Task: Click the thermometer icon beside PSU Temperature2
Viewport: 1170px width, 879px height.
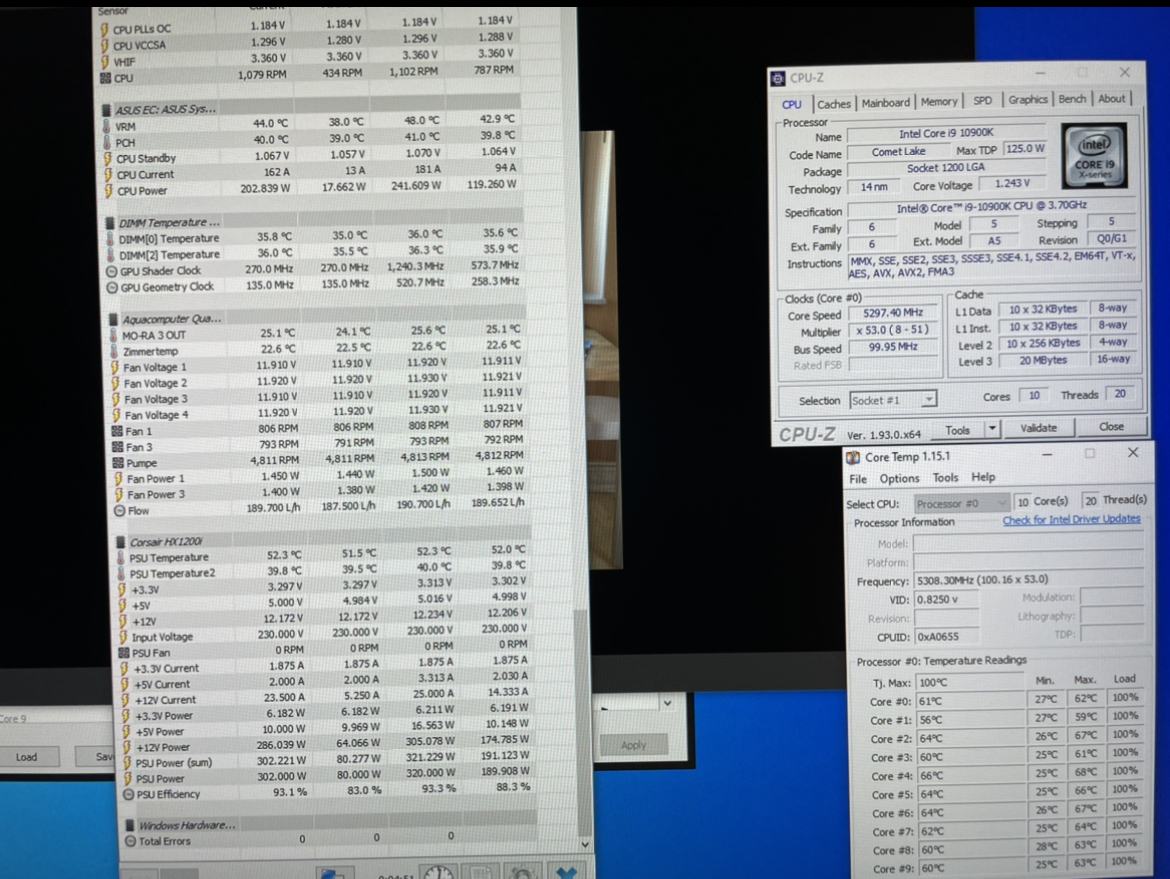Action: tap(121, 573)
